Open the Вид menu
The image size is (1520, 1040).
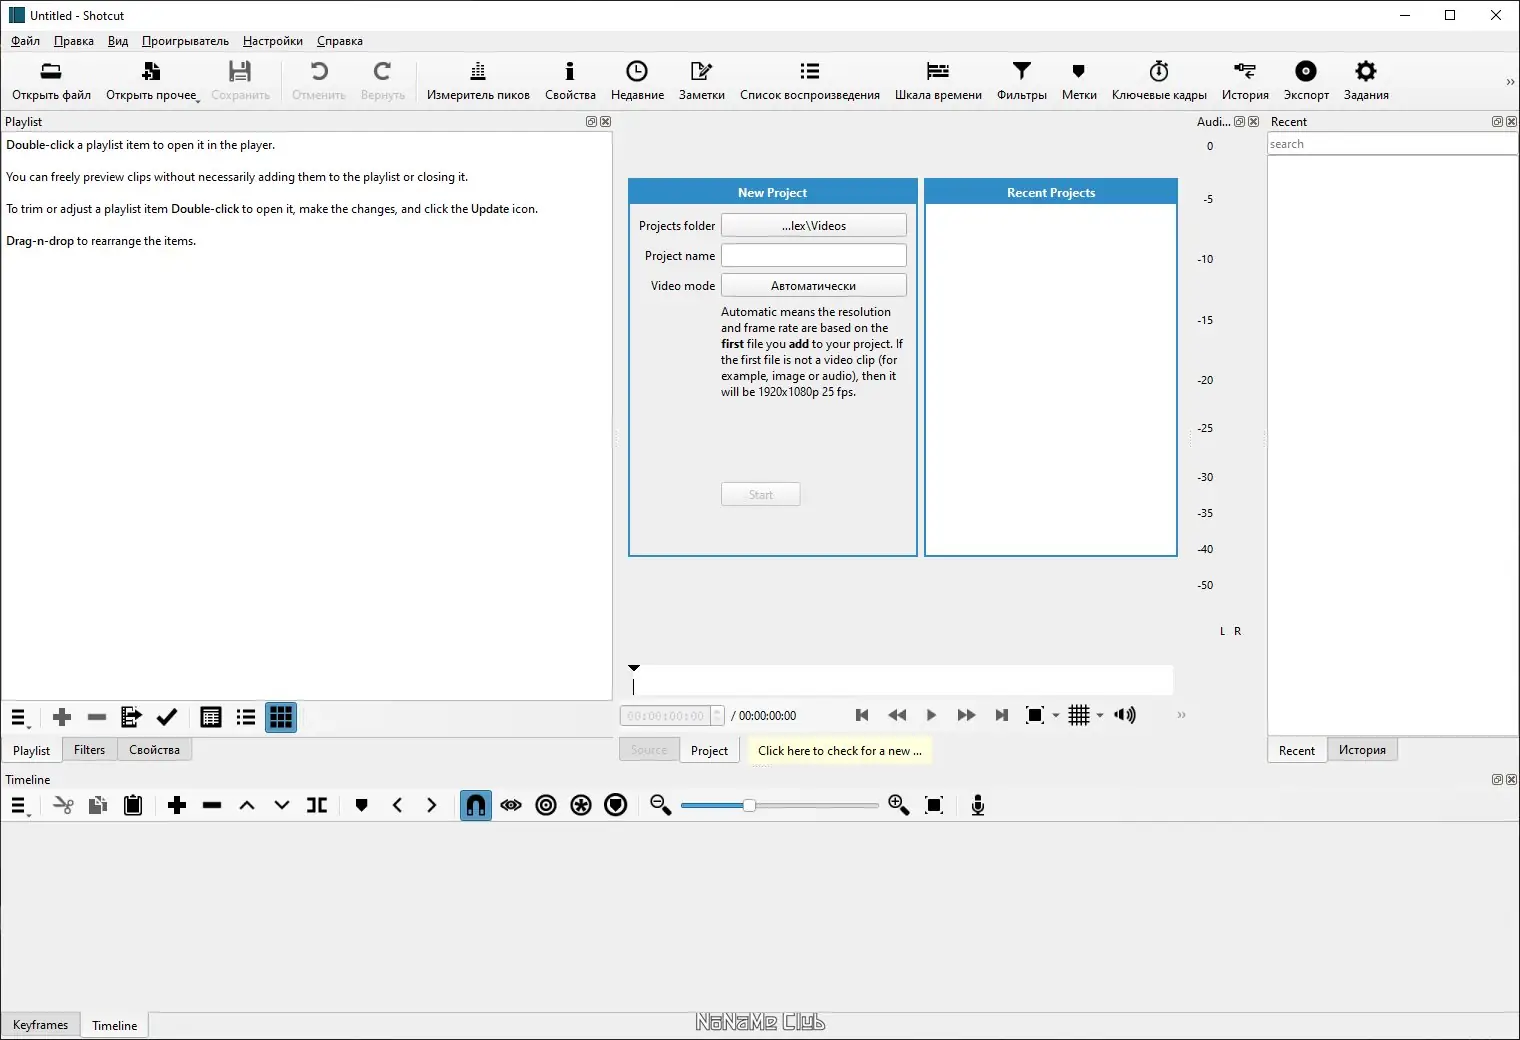tap(118, 41)
